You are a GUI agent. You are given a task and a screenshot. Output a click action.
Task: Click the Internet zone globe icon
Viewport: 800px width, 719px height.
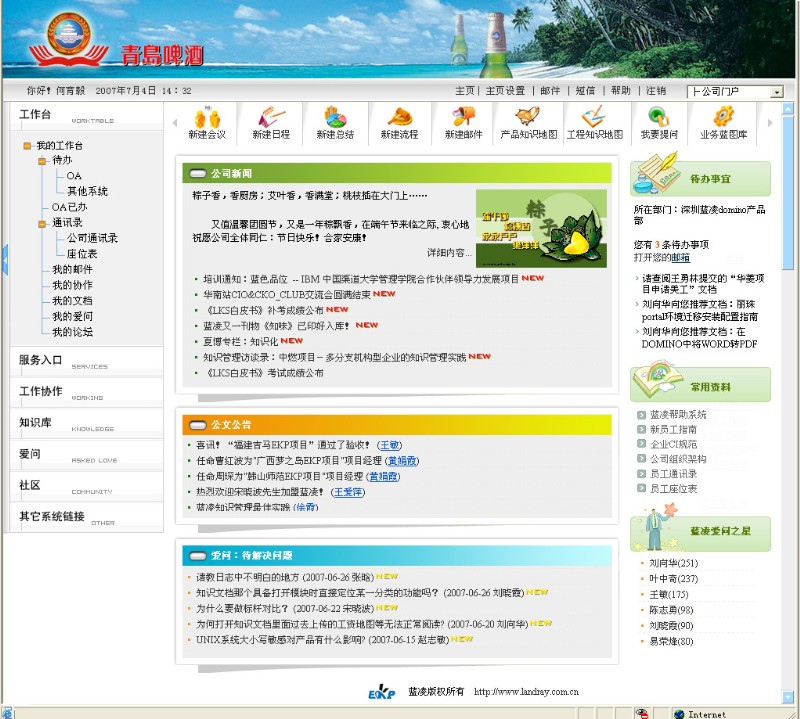pyautogui.click(x=679, y=714)
